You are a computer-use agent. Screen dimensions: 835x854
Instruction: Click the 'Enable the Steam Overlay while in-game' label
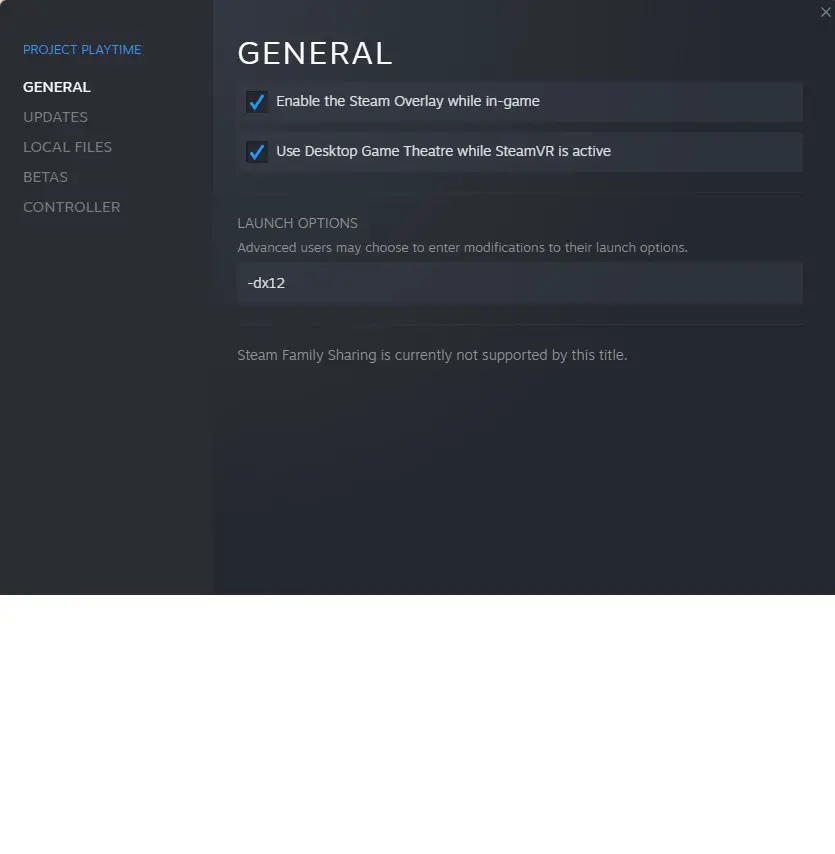tap(407, 101)
